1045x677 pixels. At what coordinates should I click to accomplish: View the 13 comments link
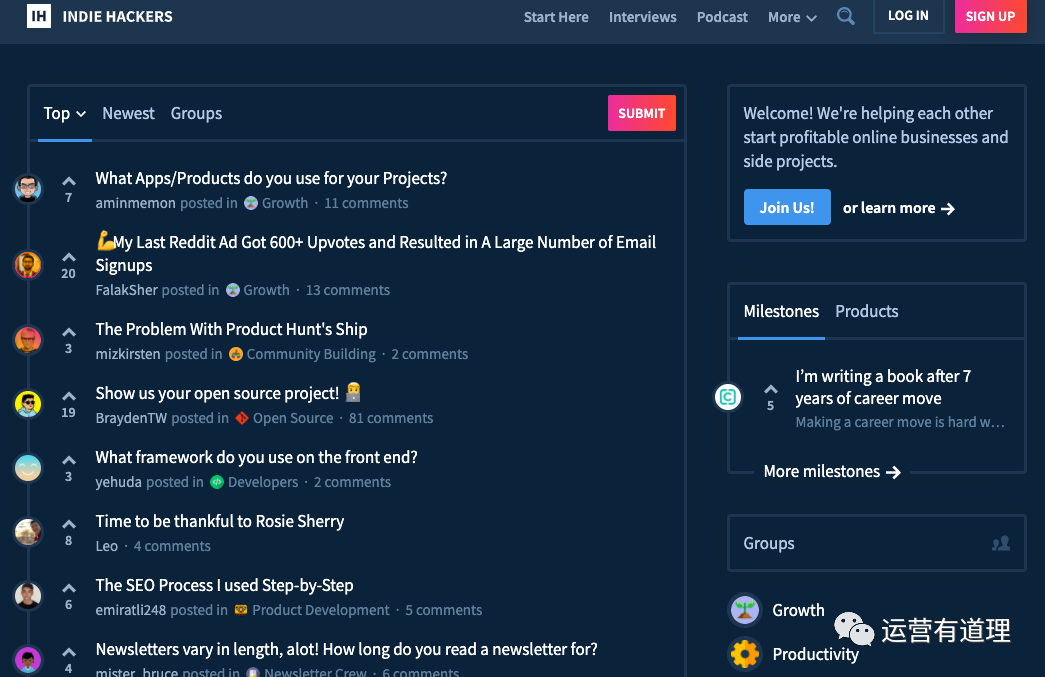pyautogui.click(x=348, y=290)
